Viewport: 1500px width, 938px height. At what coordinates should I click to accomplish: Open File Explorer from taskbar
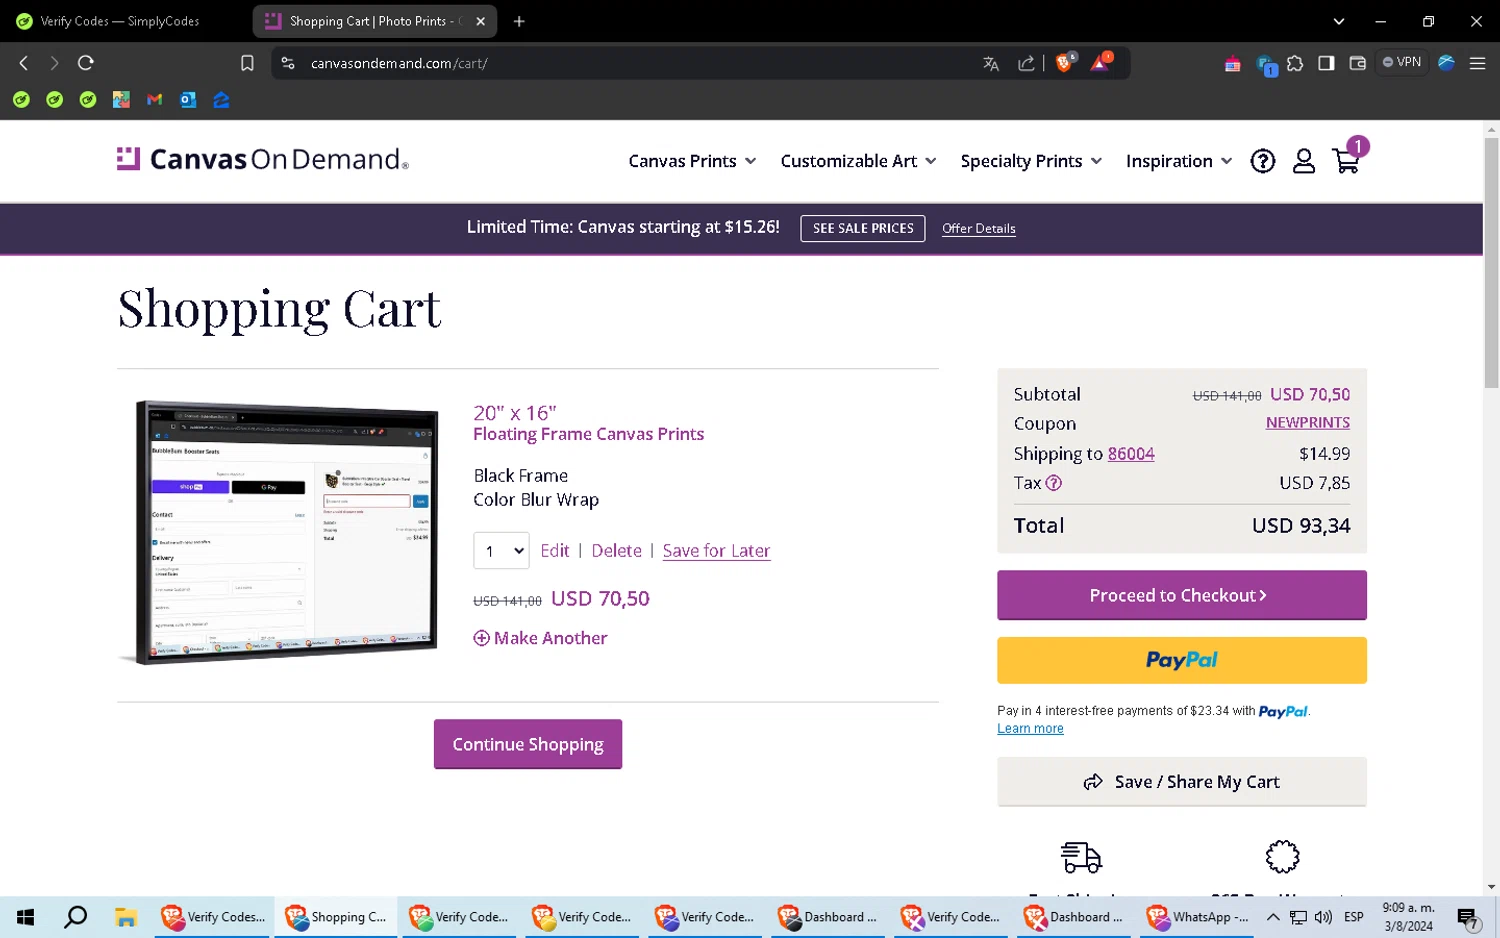coord(125,917)
